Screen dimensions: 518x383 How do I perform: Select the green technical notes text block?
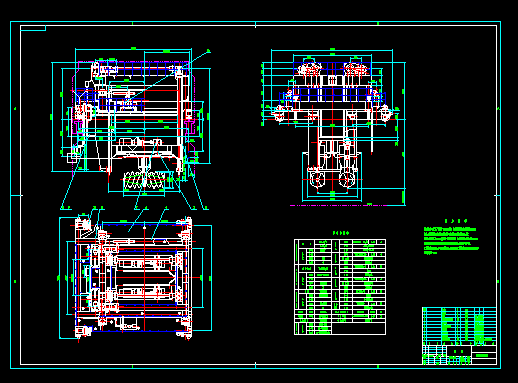point(451,241)
